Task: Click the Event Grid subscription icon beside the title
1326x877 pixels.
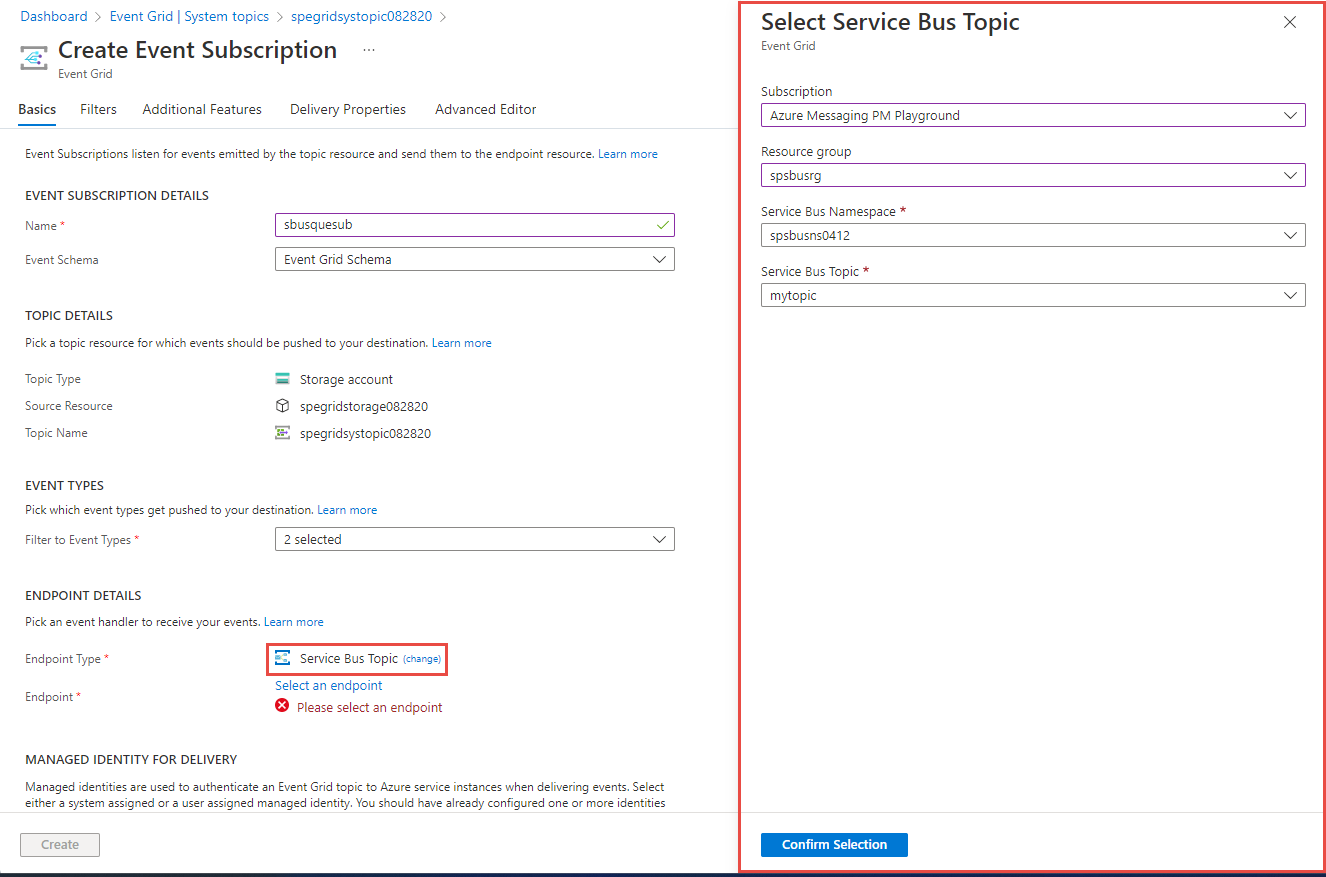Action: coord(35,58)
